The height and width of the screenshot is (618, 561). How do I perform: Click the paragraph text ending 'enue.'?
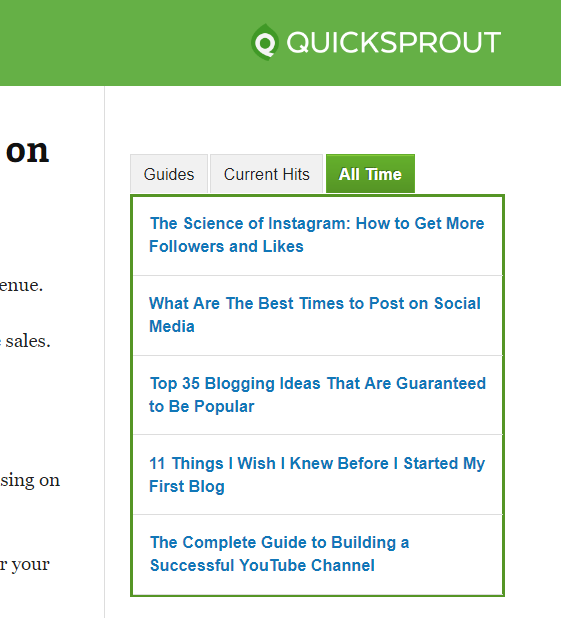coord(21,285)
